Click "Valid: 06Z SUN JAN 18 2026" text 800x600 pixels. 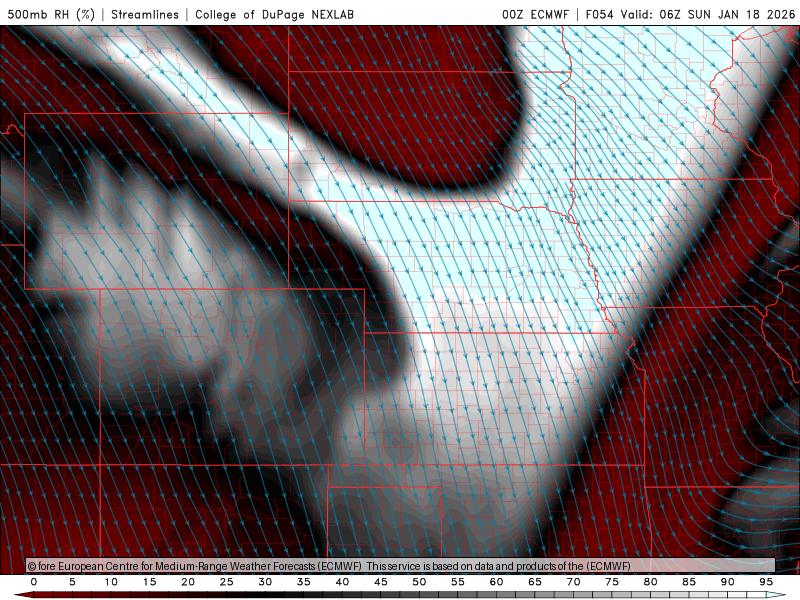point(708,14)
